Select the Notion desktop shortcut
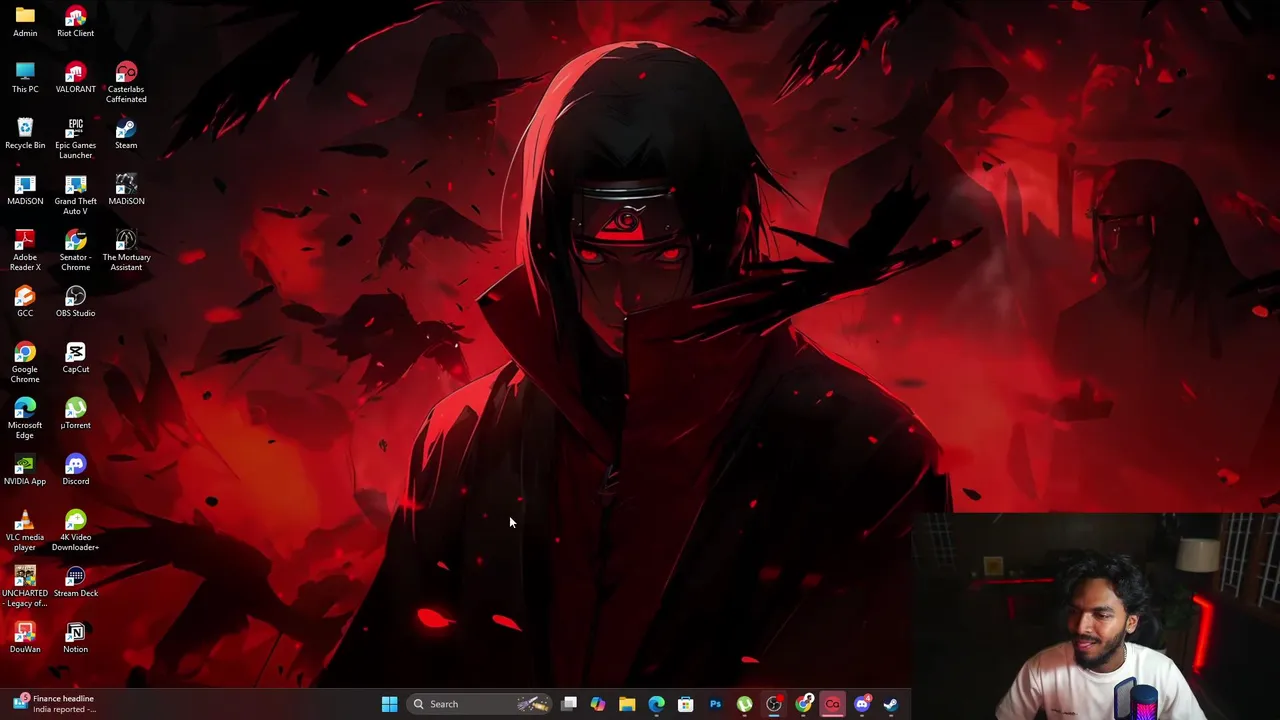 (x=75, y=637)
